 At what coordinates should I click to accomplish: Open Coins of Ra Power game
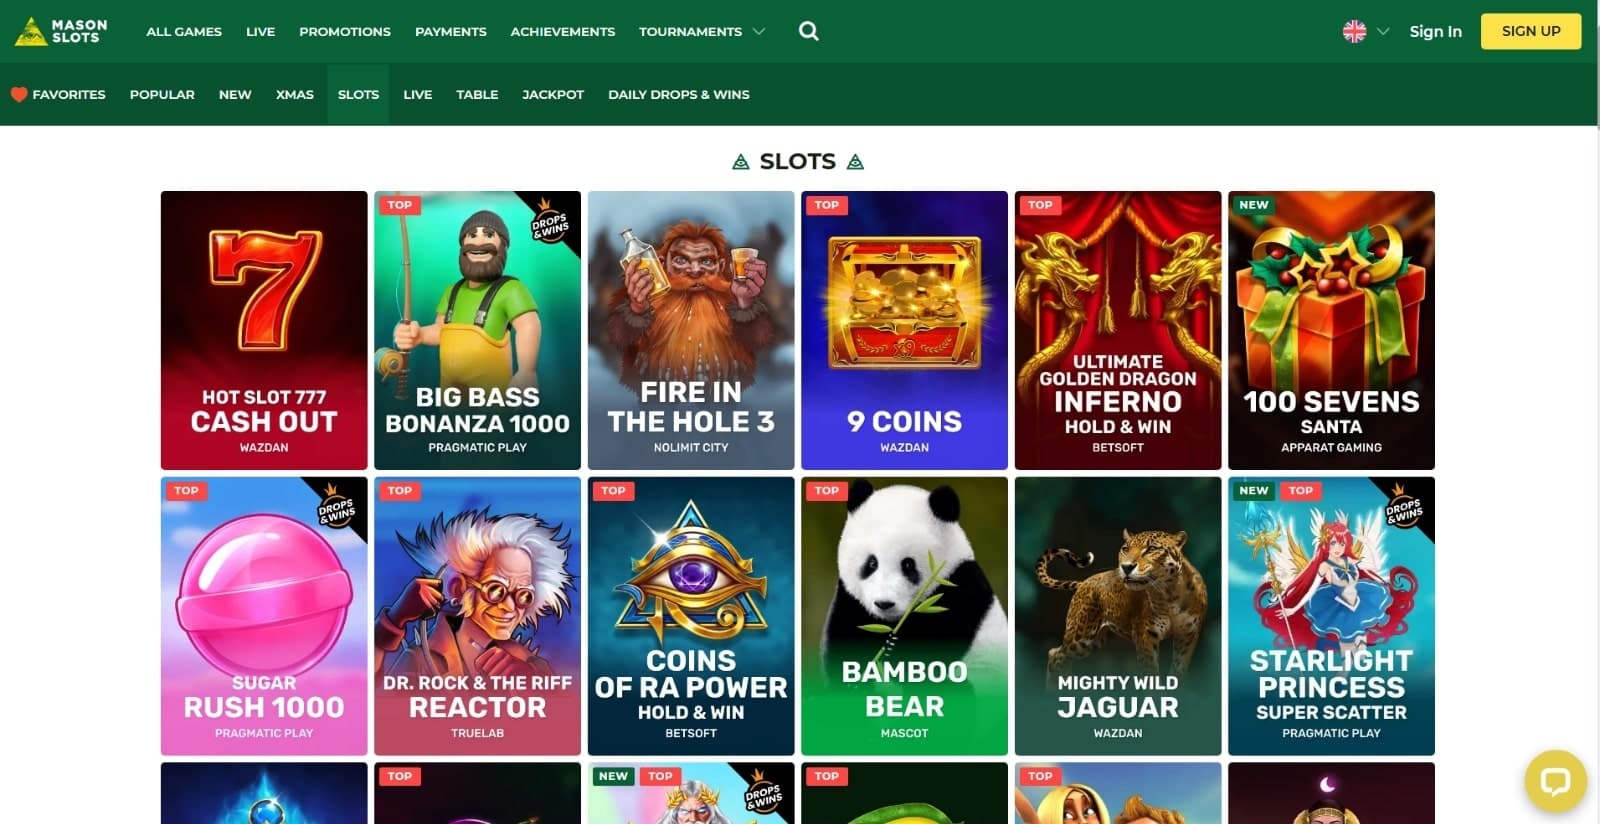tap(691, 616)
